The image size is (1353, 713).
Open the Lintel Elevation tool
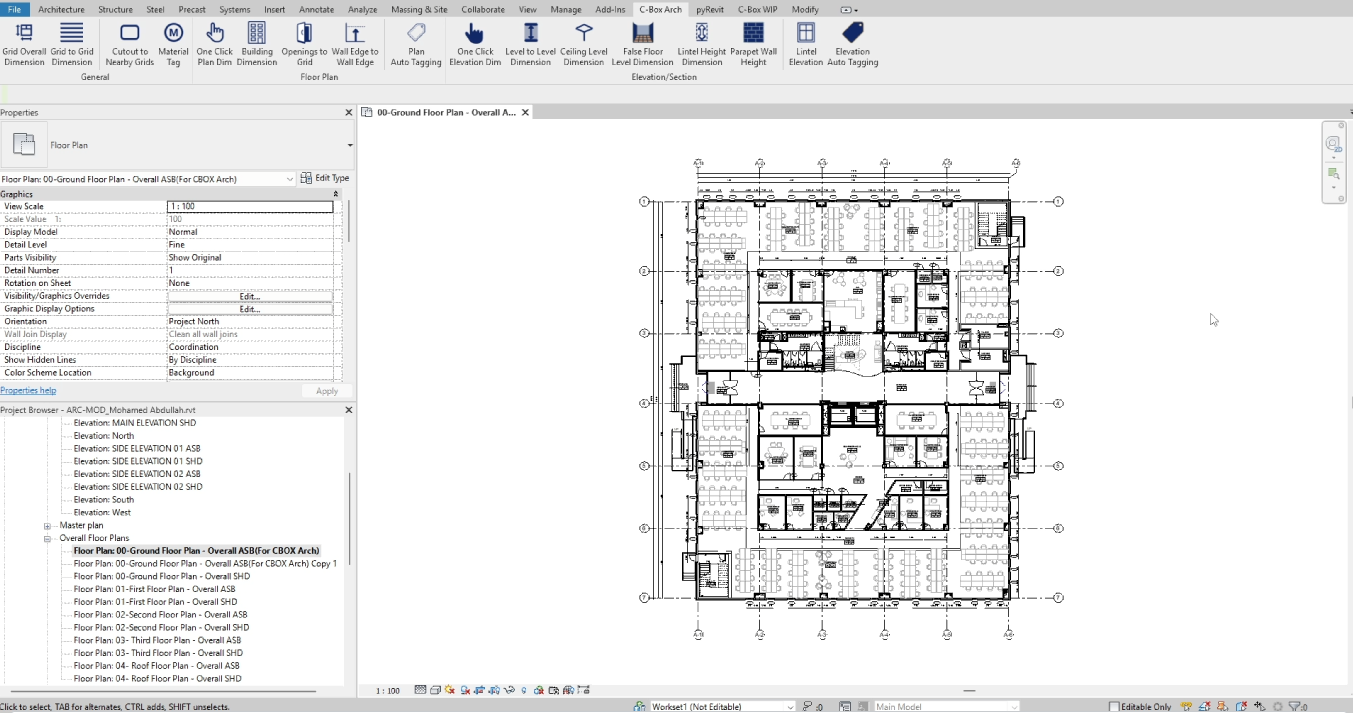pos(805,45)
